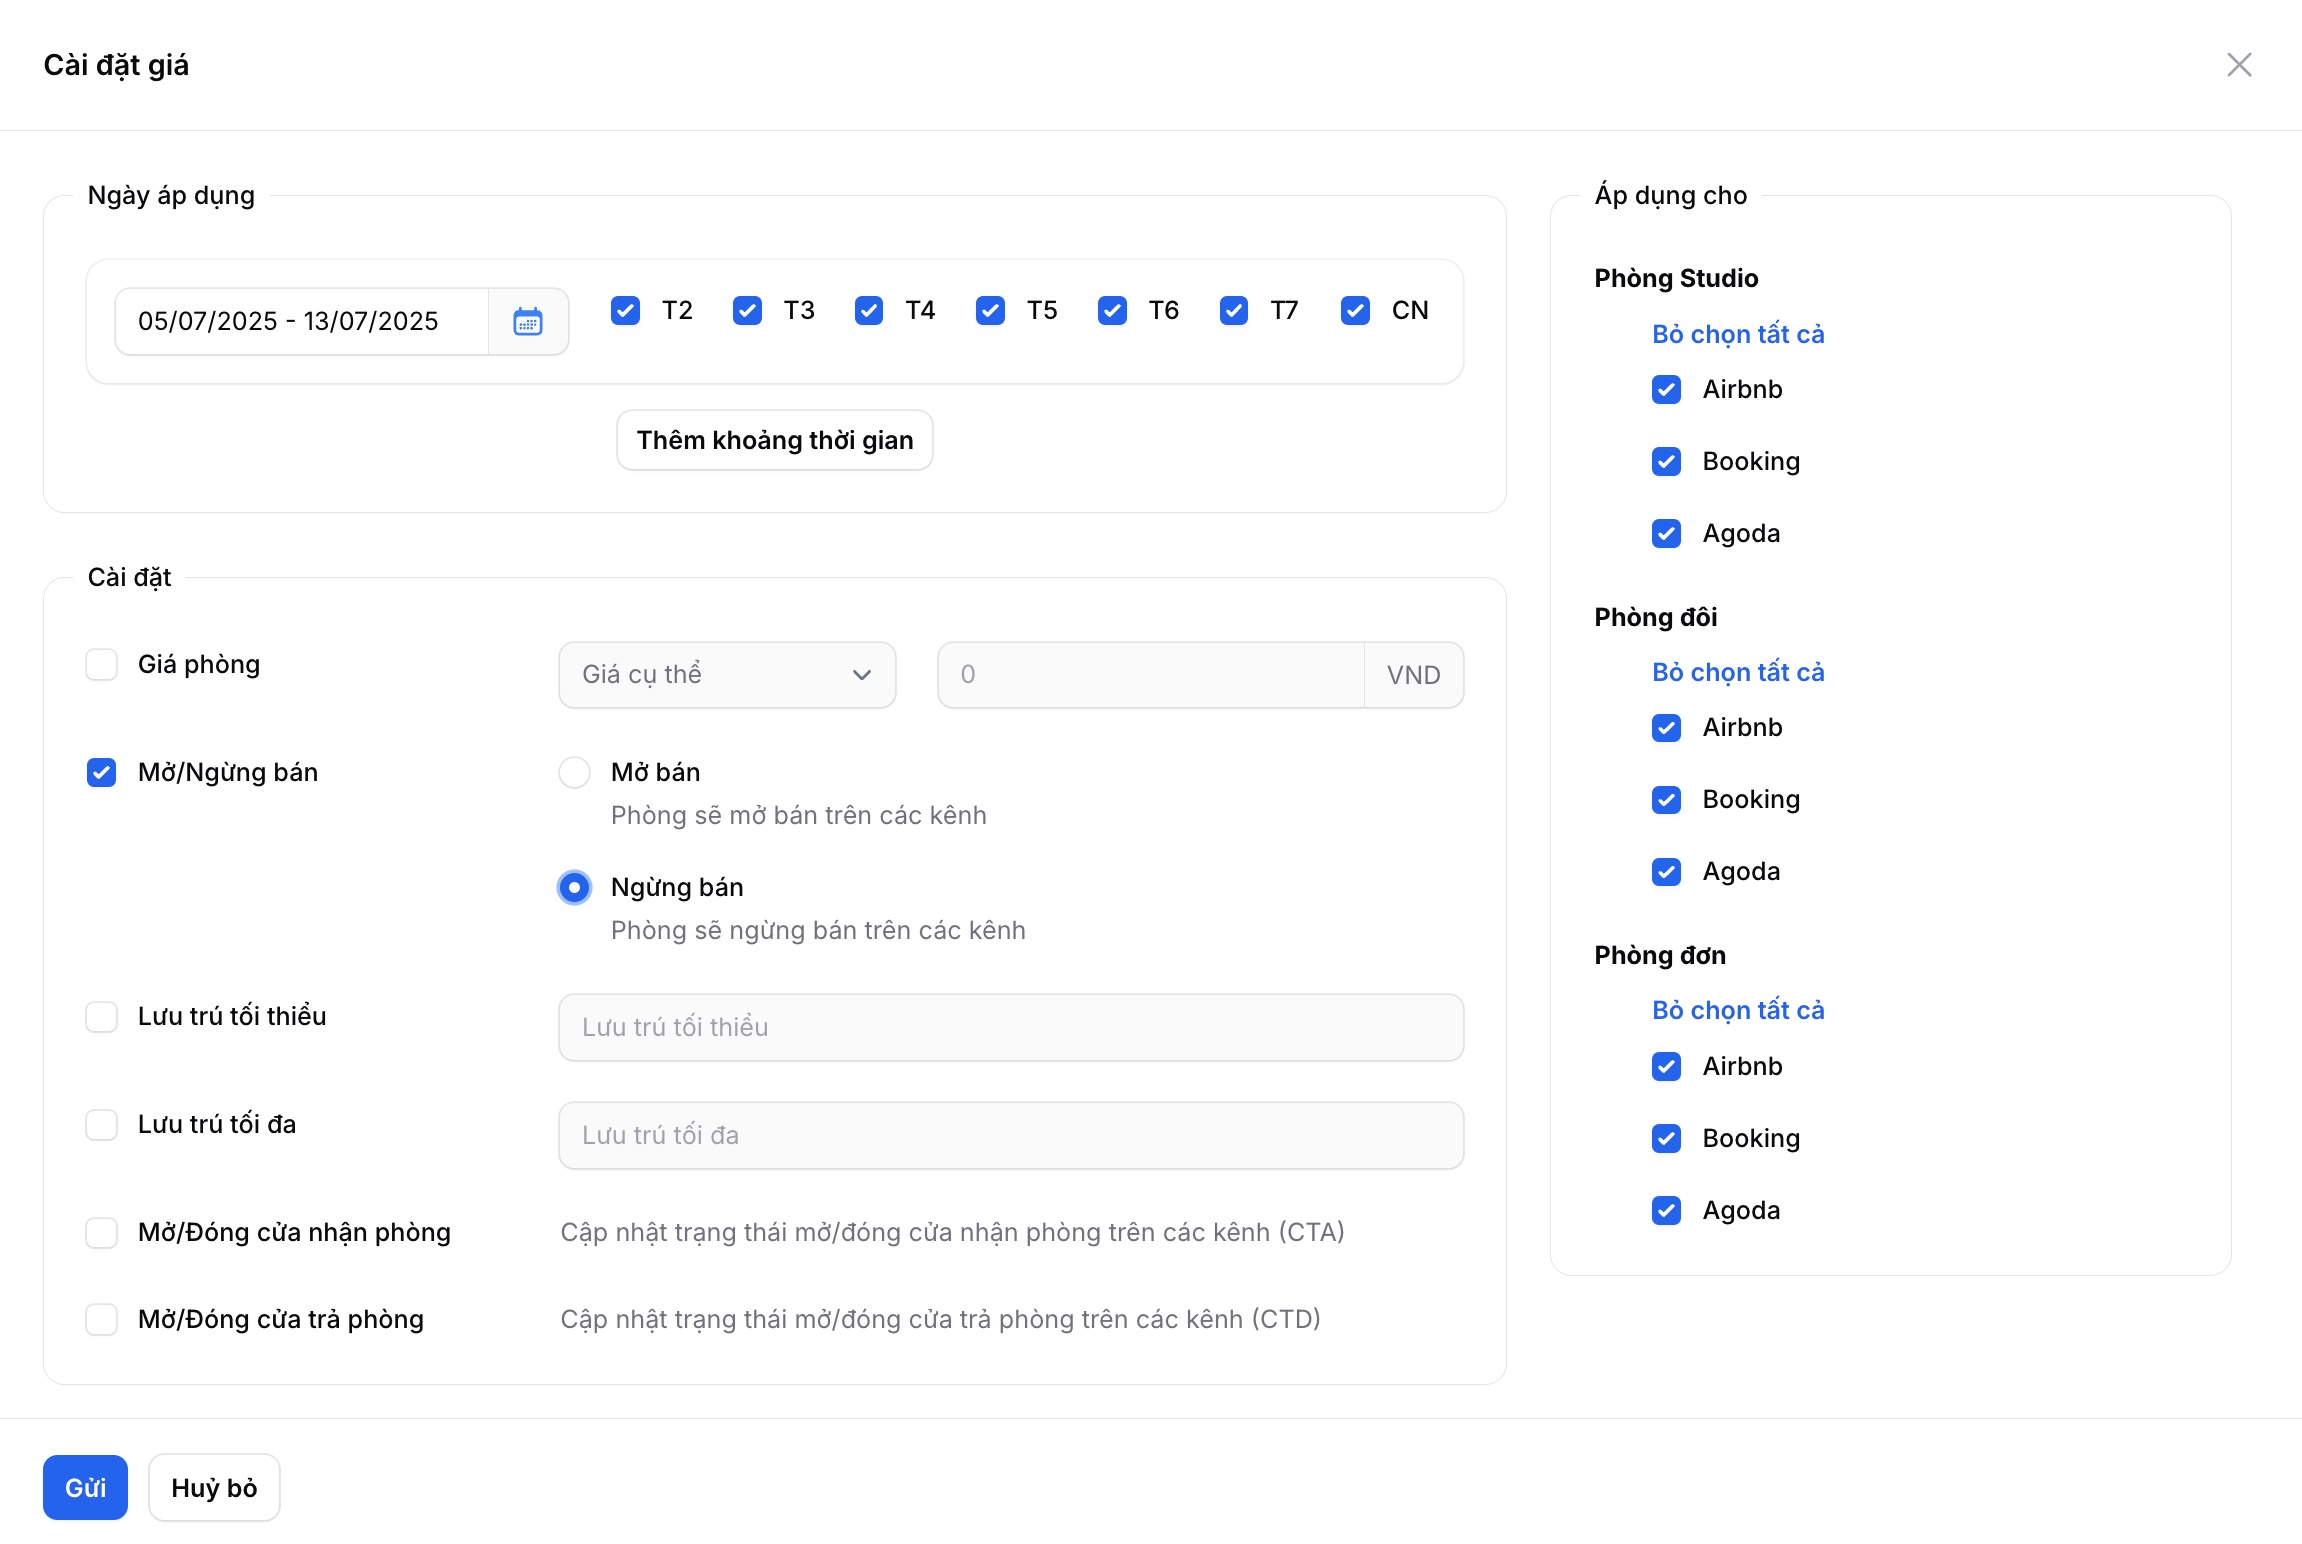Enable the Lưu trú tối đa checkbox

(x=102, y=1124)
